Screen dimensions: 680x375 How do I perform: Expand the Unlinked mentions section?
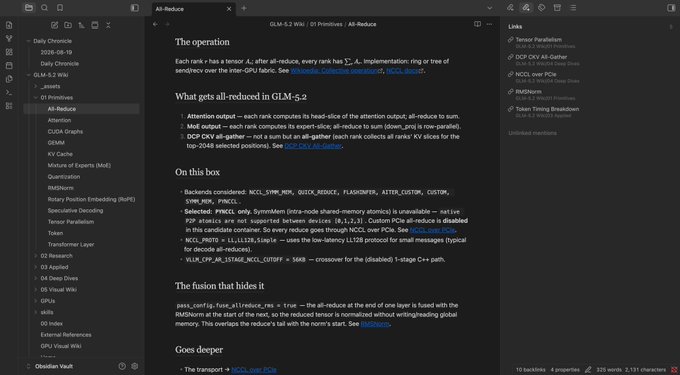tap(533, 133)
